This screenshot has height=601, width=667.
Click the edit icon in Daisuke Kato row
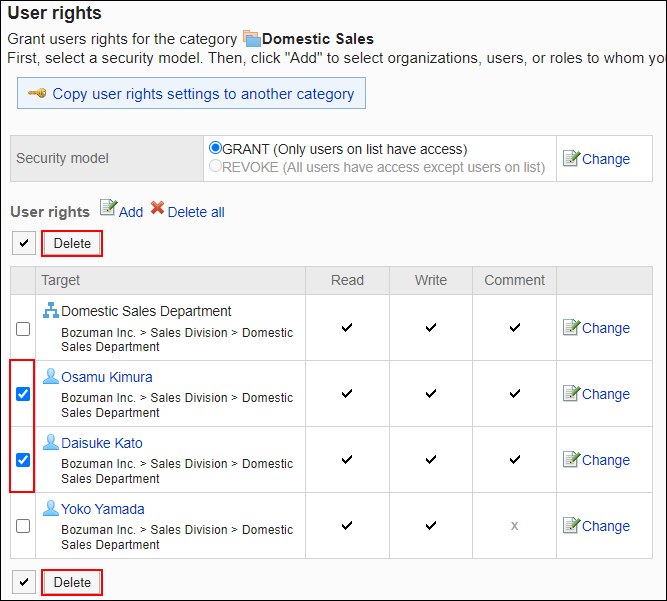571,459
